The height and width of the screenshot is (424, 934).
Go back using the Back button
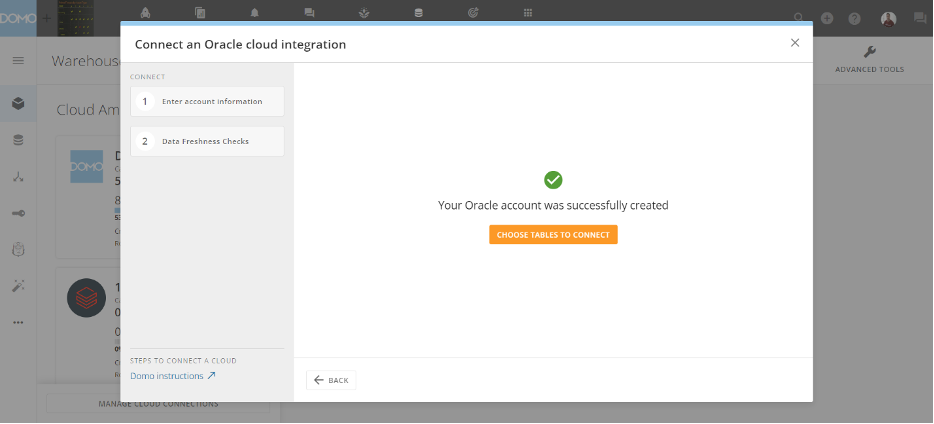point(331,380)
